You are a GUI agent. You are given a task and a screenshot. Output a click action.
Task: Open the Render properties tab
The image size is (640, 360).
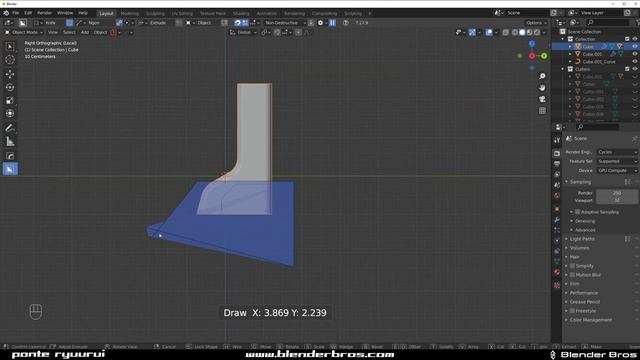coord(557,153)
